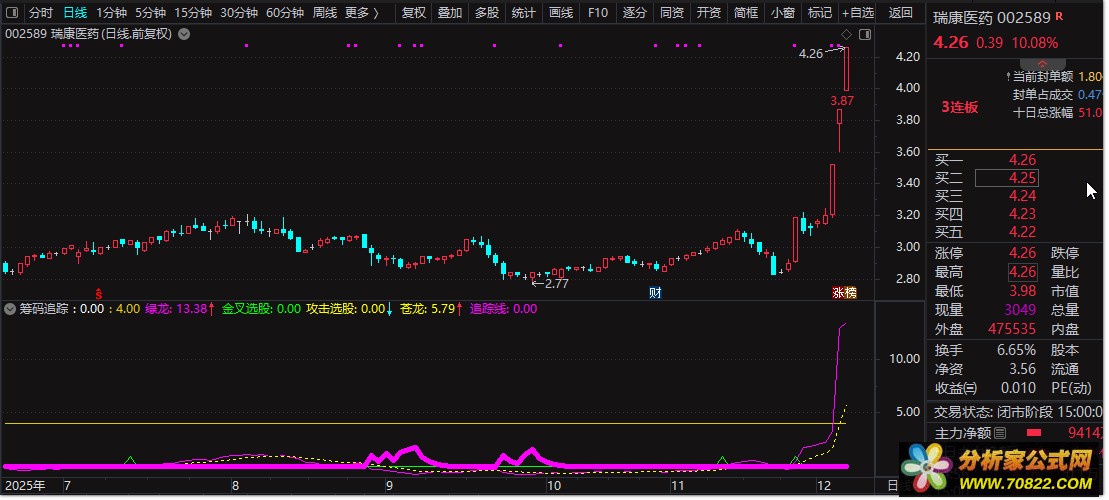Select the 买二 price 4.25 box

click(1007, 178)
